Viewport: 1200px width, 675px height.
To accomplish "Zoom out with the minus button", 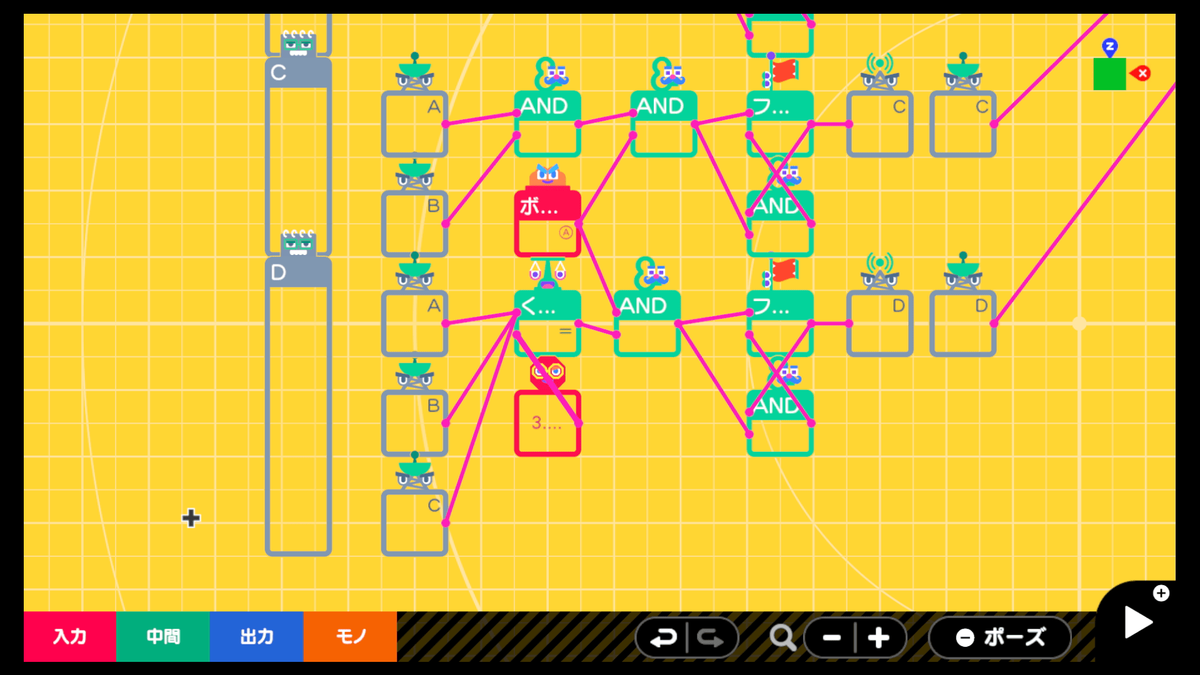I will click(x=831, y=637).
